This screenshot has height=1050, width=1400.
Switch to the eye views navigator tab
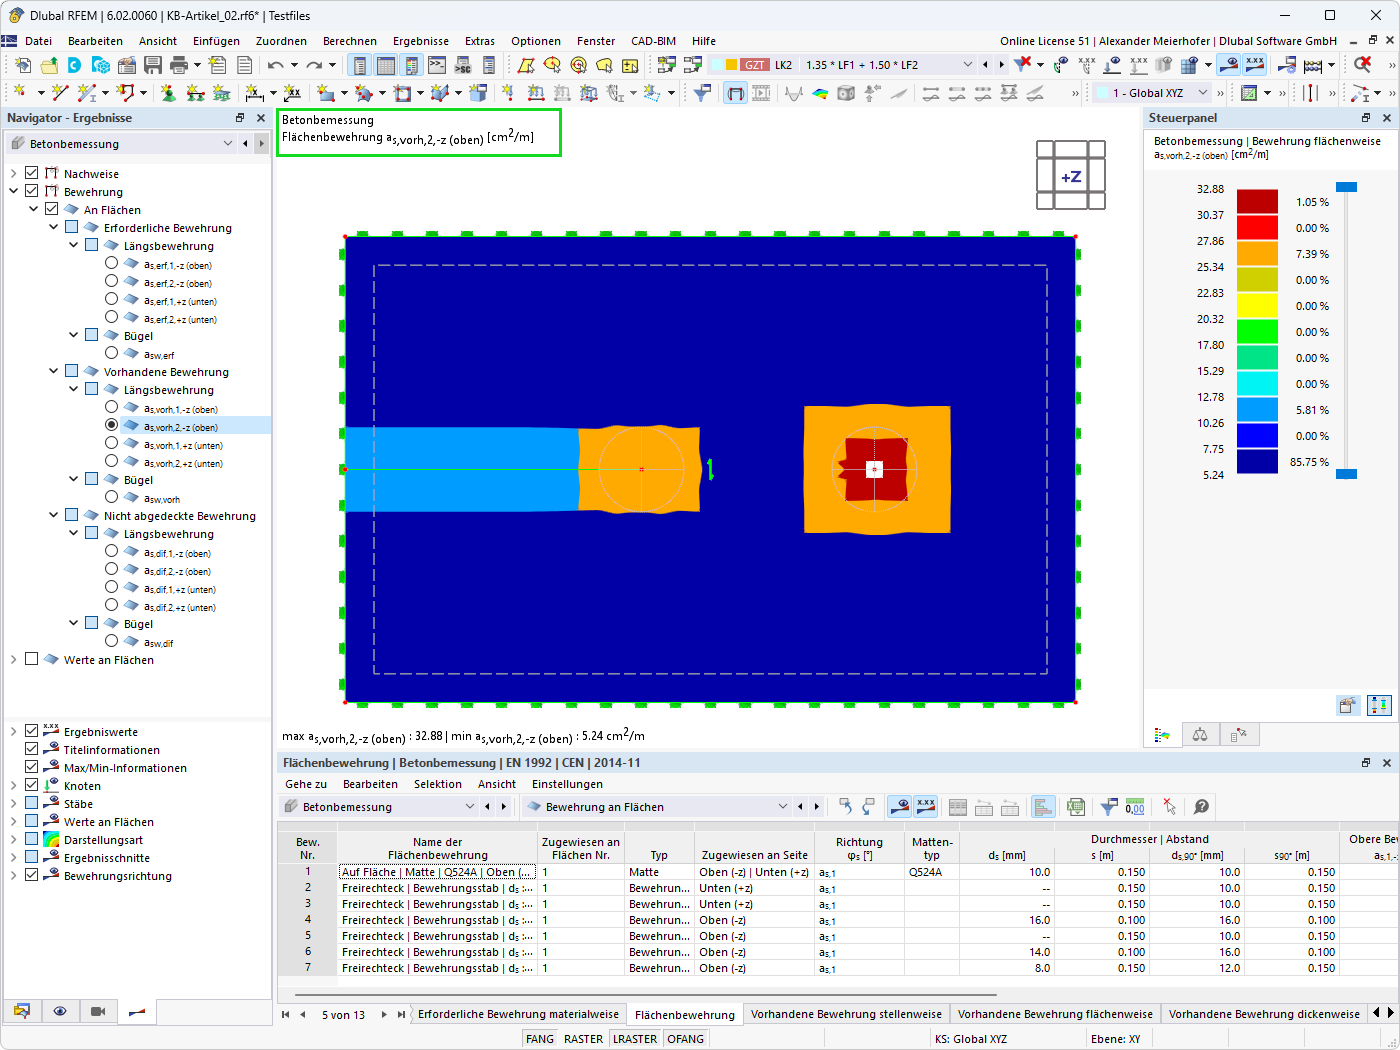60,1011
